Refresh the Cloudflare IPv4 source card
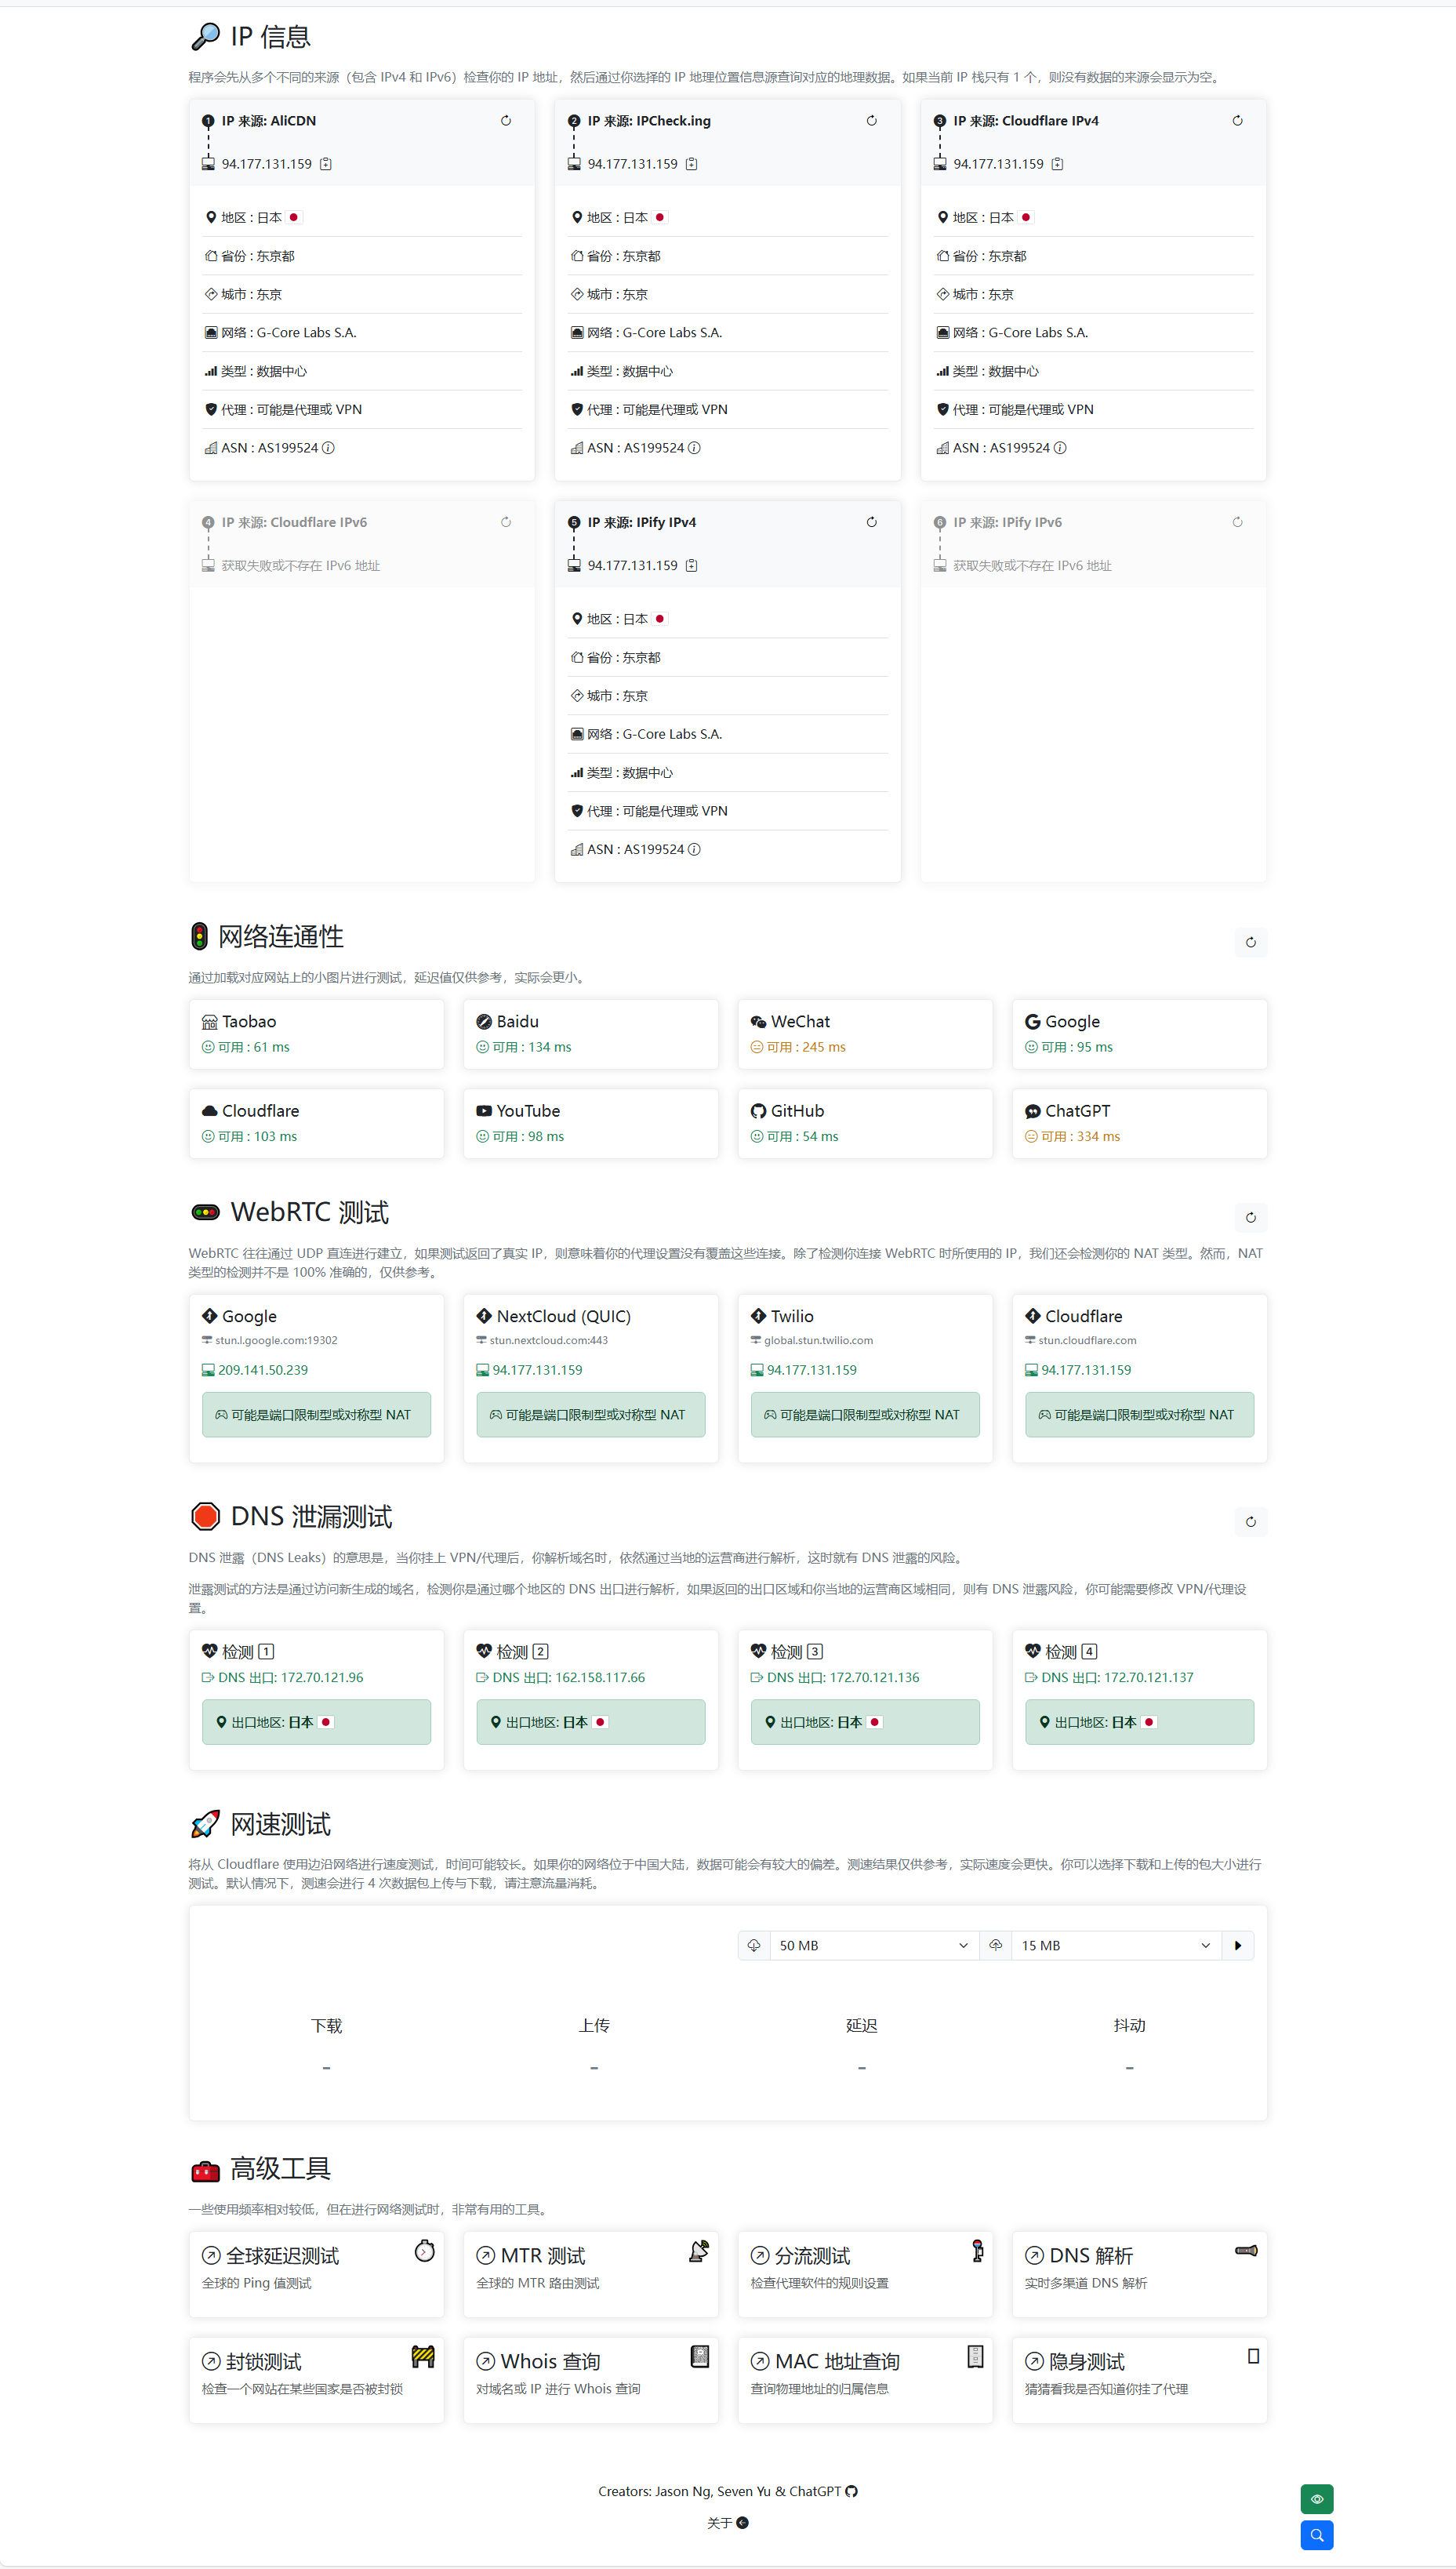 [1237, 121]
